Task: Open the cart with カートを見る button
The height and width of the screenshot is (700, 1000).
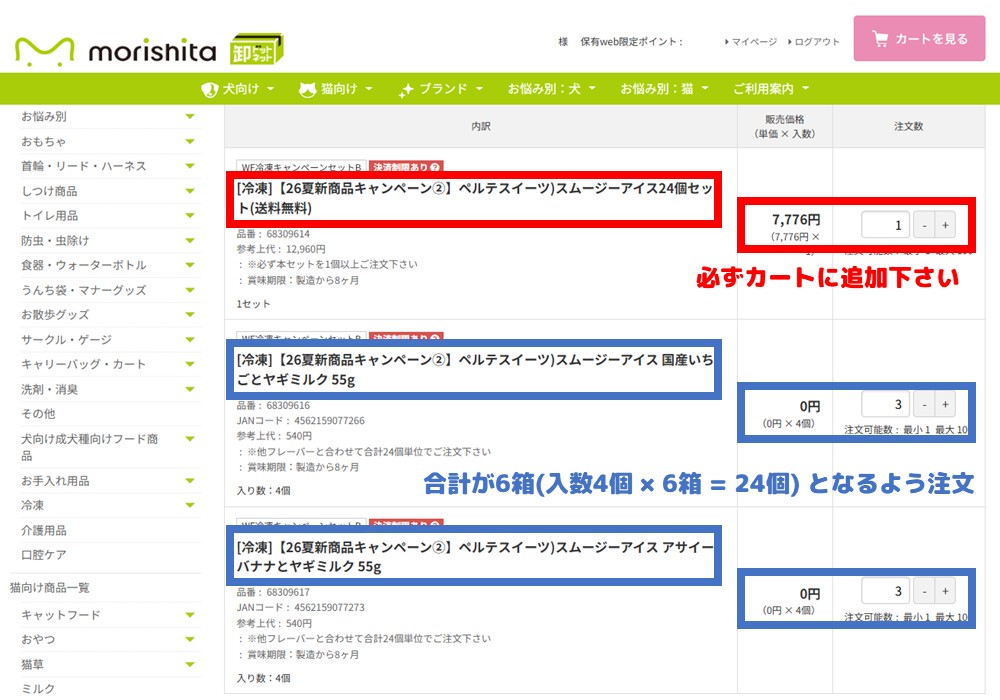Action: [919, 39]
